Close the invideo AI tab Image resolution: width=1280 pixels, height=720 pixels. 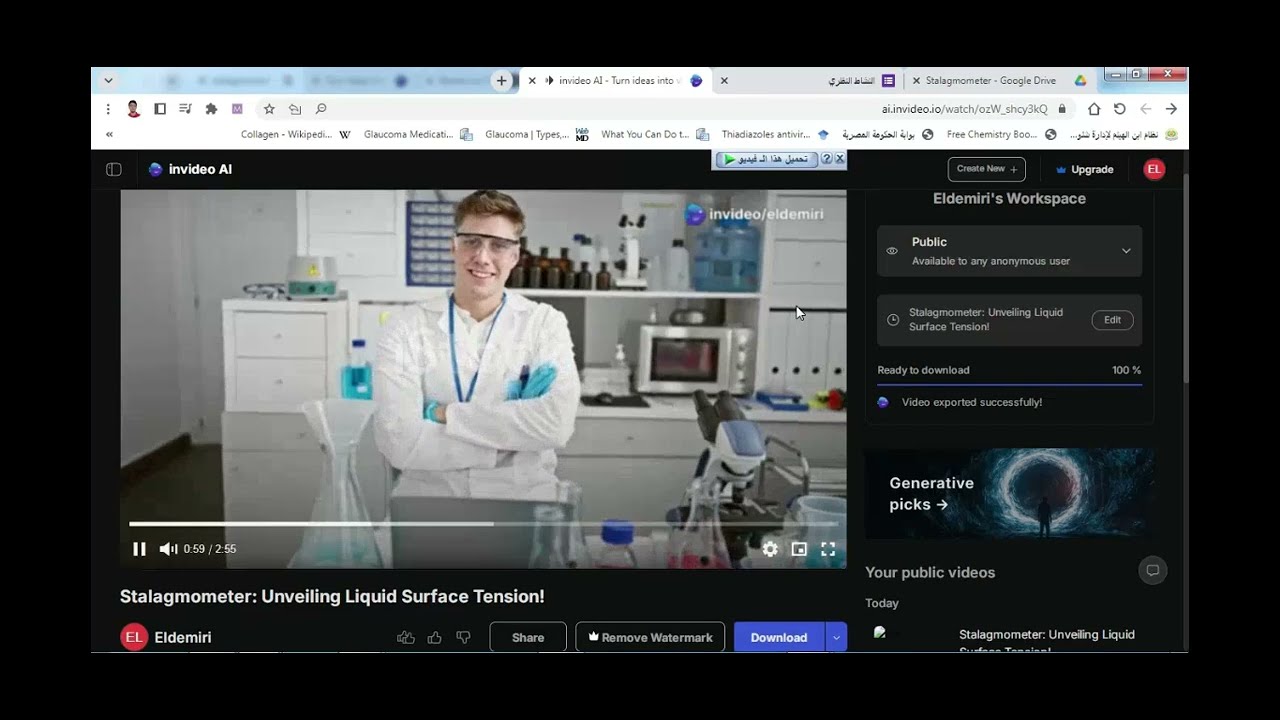532,81
